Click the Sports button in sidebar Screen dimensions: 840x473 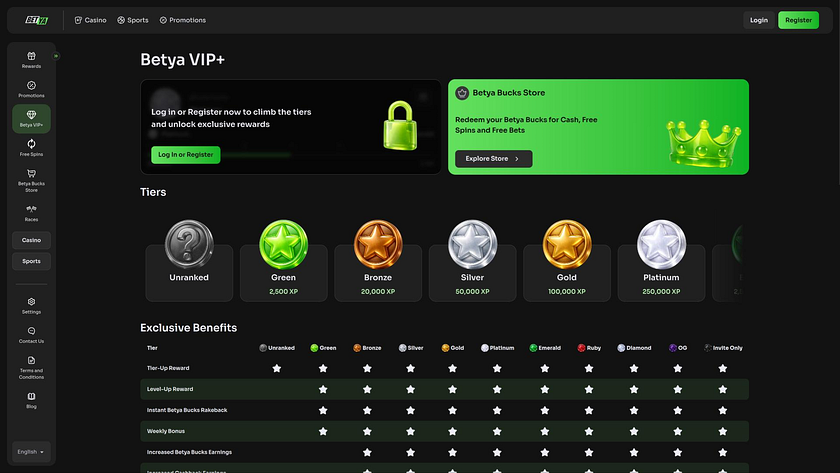coord(32,261)
